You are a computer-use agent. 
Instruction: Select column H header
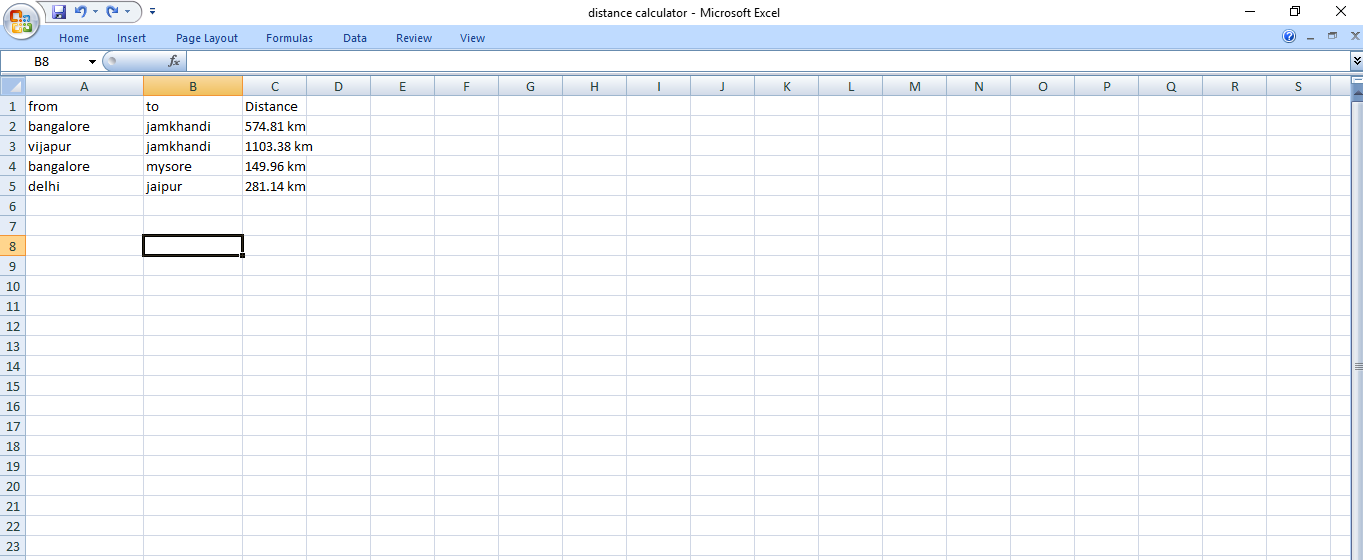(595, 86)
